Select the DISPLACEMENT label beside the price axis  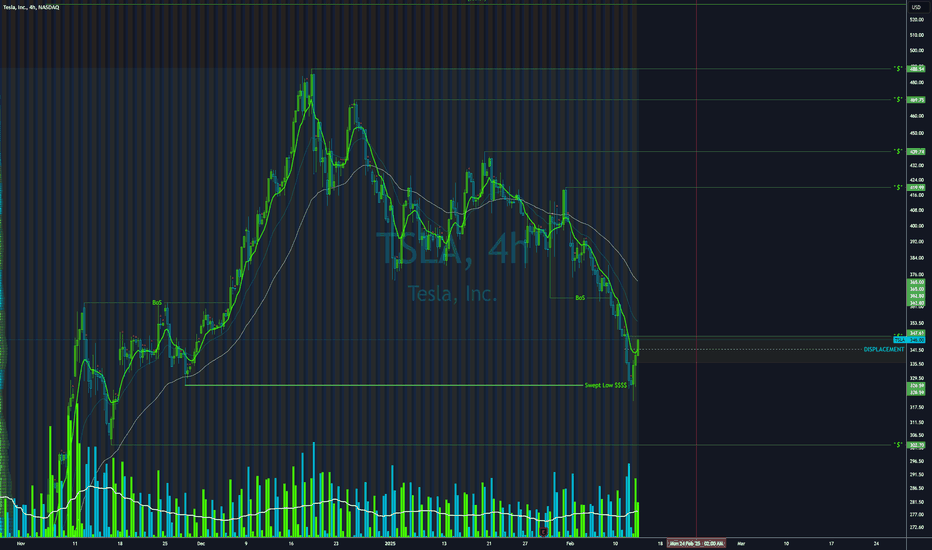click(x=884, y=349)
